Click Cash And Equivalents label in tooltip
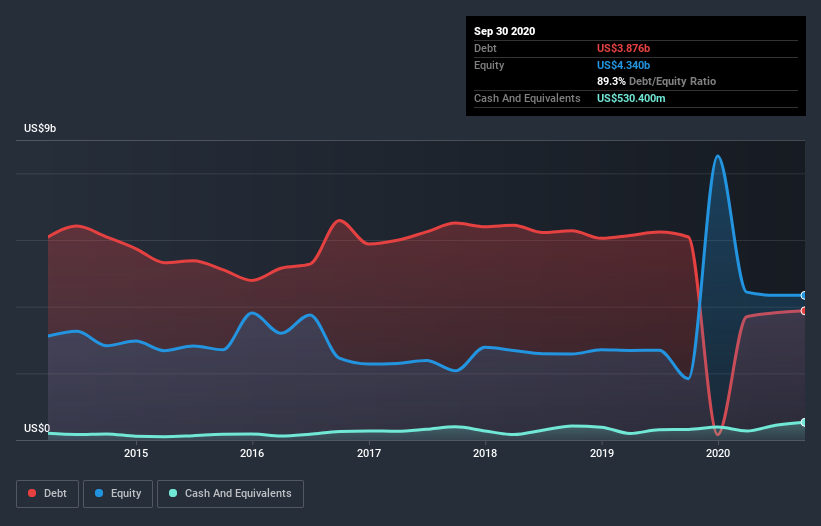The image size is (821, 526). click(x=527, y=98)
